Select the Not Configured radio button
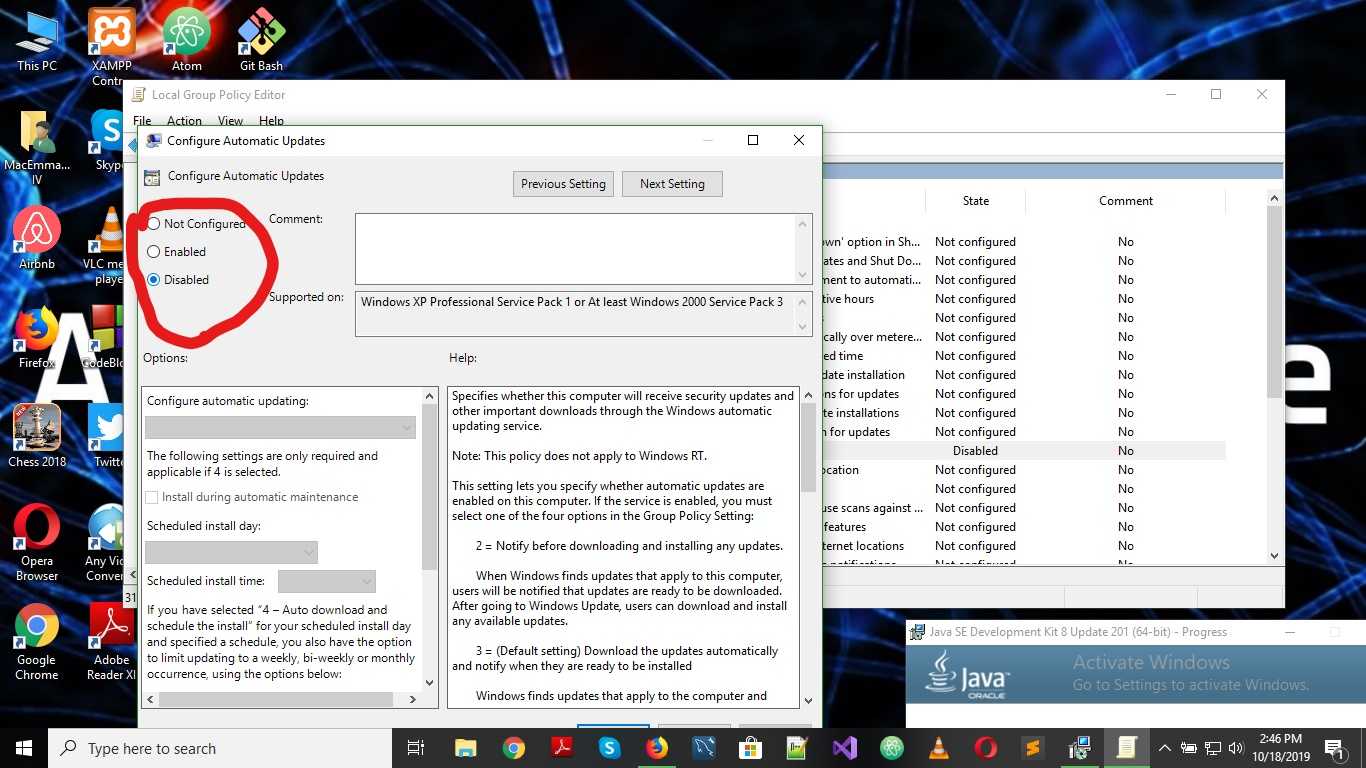Screen dimensions: 1366x768 click(x=154, y=224)
